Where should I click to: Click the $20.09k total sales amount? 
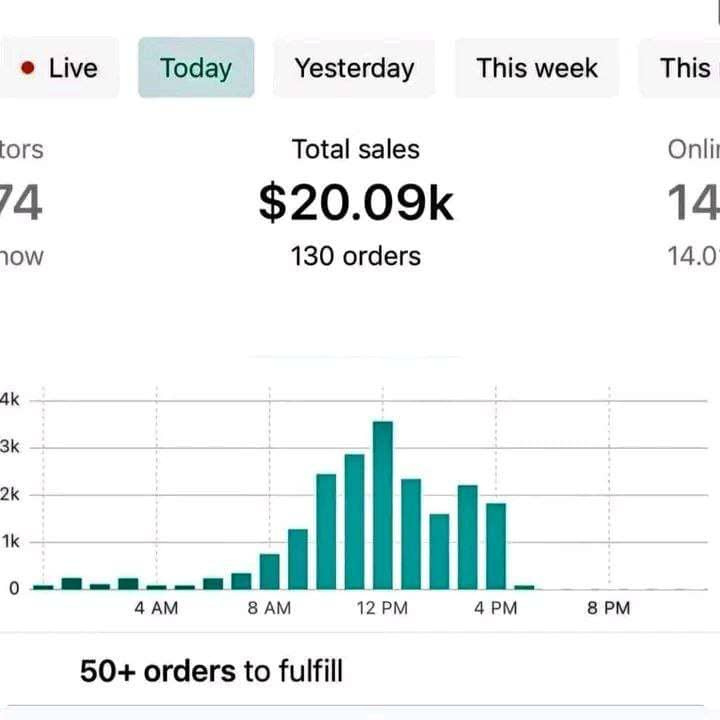coord(356,202)
